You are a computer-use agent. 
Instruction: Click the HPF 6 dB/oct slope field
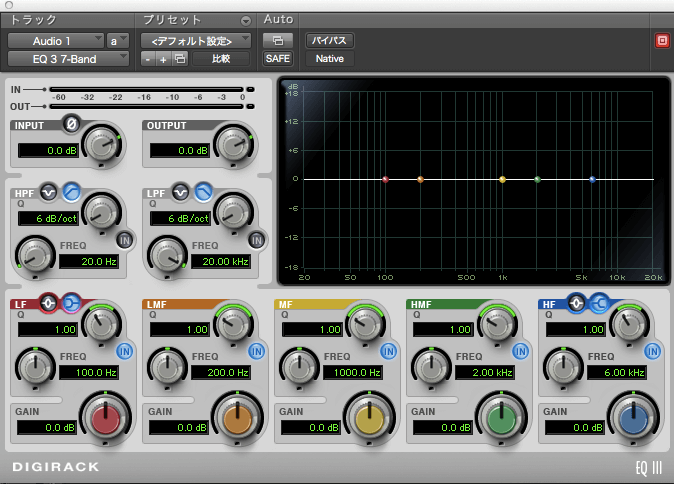point(48,218)
